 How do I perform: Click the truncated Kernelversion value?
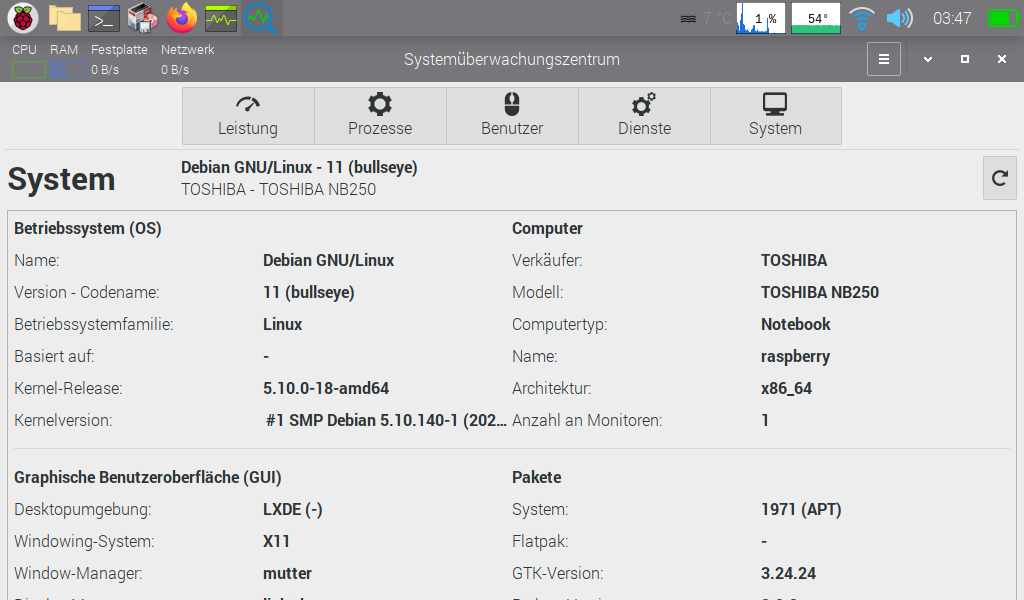pos(386,420)
